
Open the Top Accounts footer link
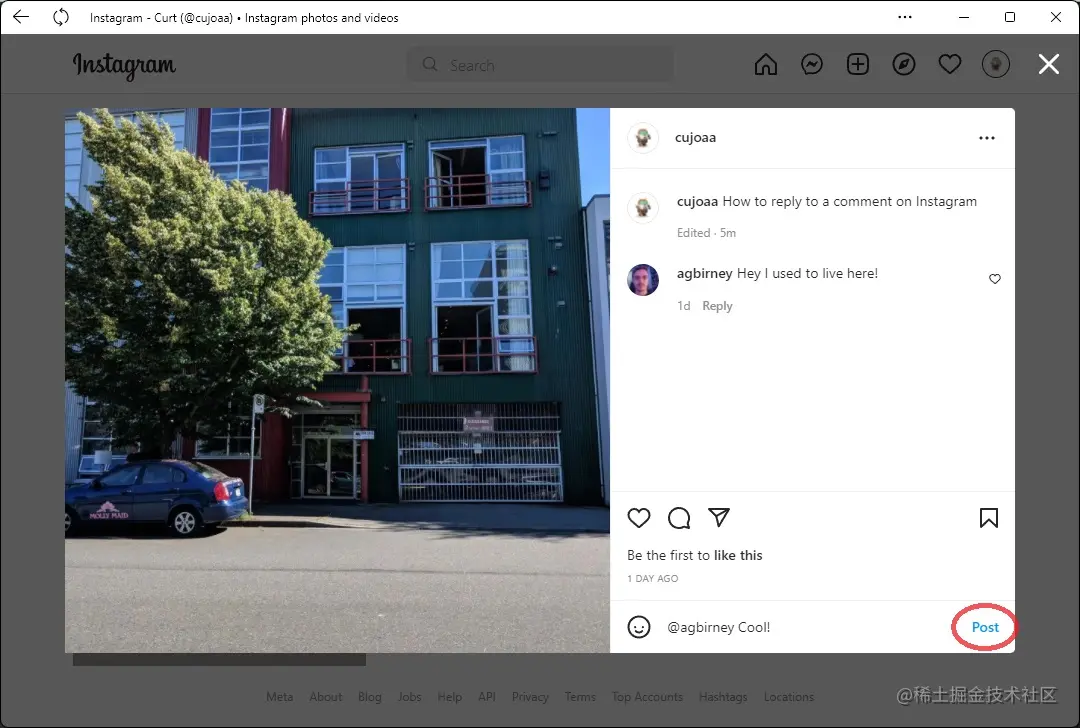coord(647,697)
